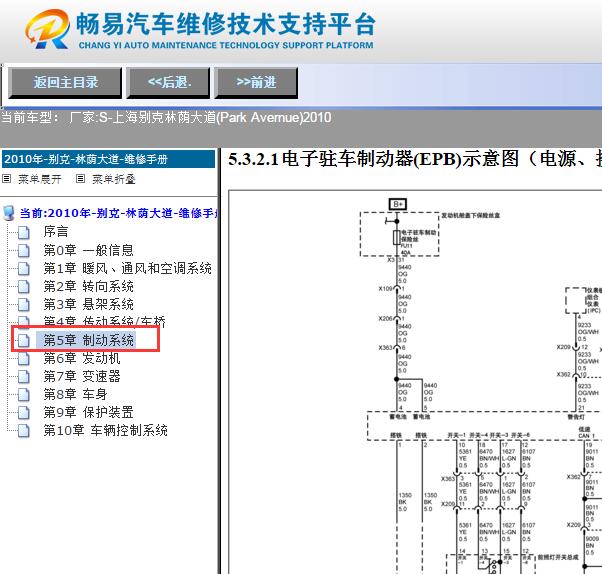Viewport: 602px width, 574px height.
Task: Click the 菜单展开 list icon
Action: point(7,179)
